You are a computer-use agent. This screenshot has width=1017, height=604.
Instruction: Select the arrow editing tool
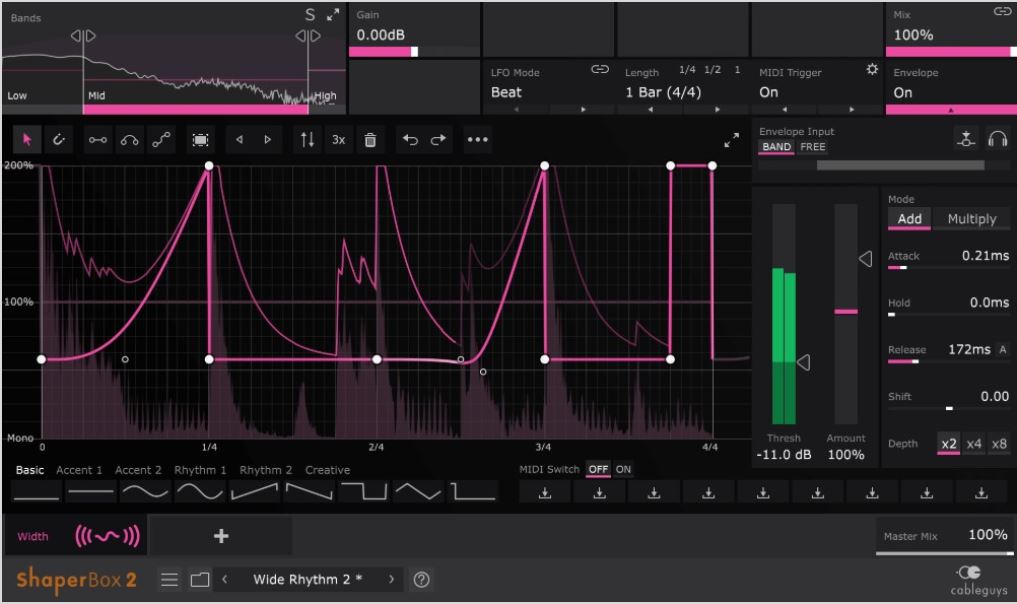coord(27,140)
